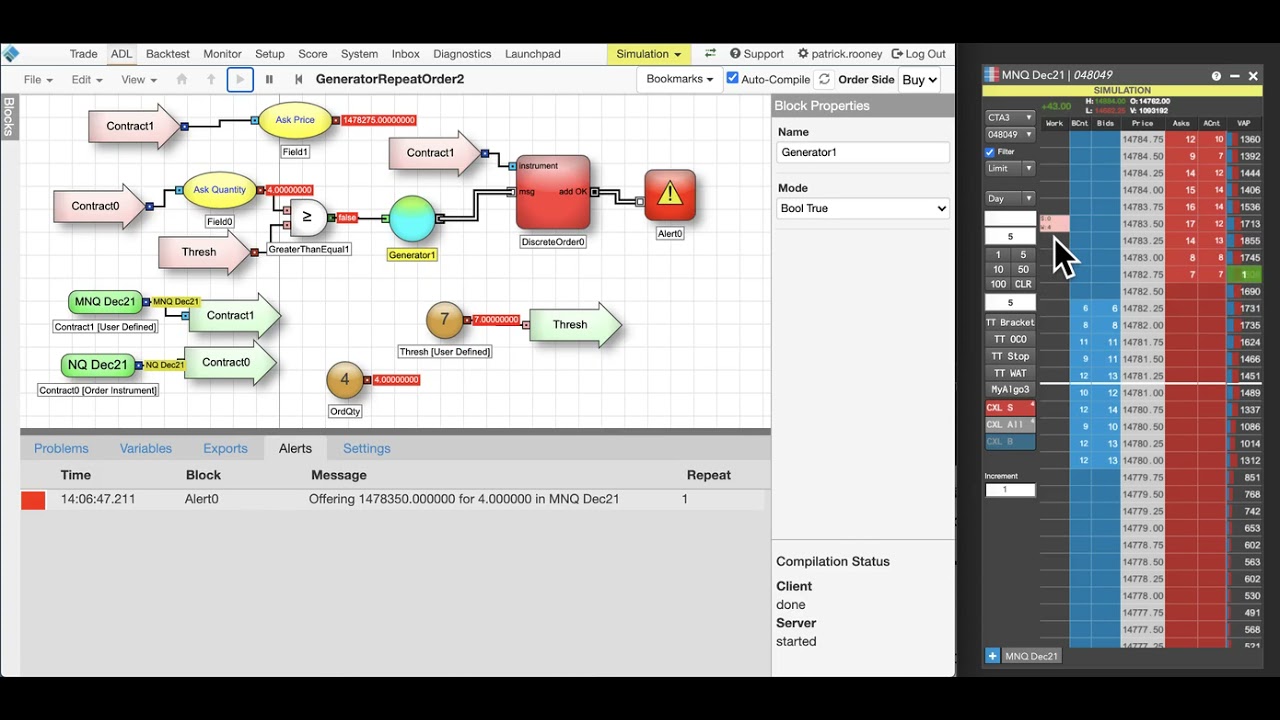Screen dimensions: 1280x720
Task: Add a new tab with plus icon
Action: (x=992, y=656)
